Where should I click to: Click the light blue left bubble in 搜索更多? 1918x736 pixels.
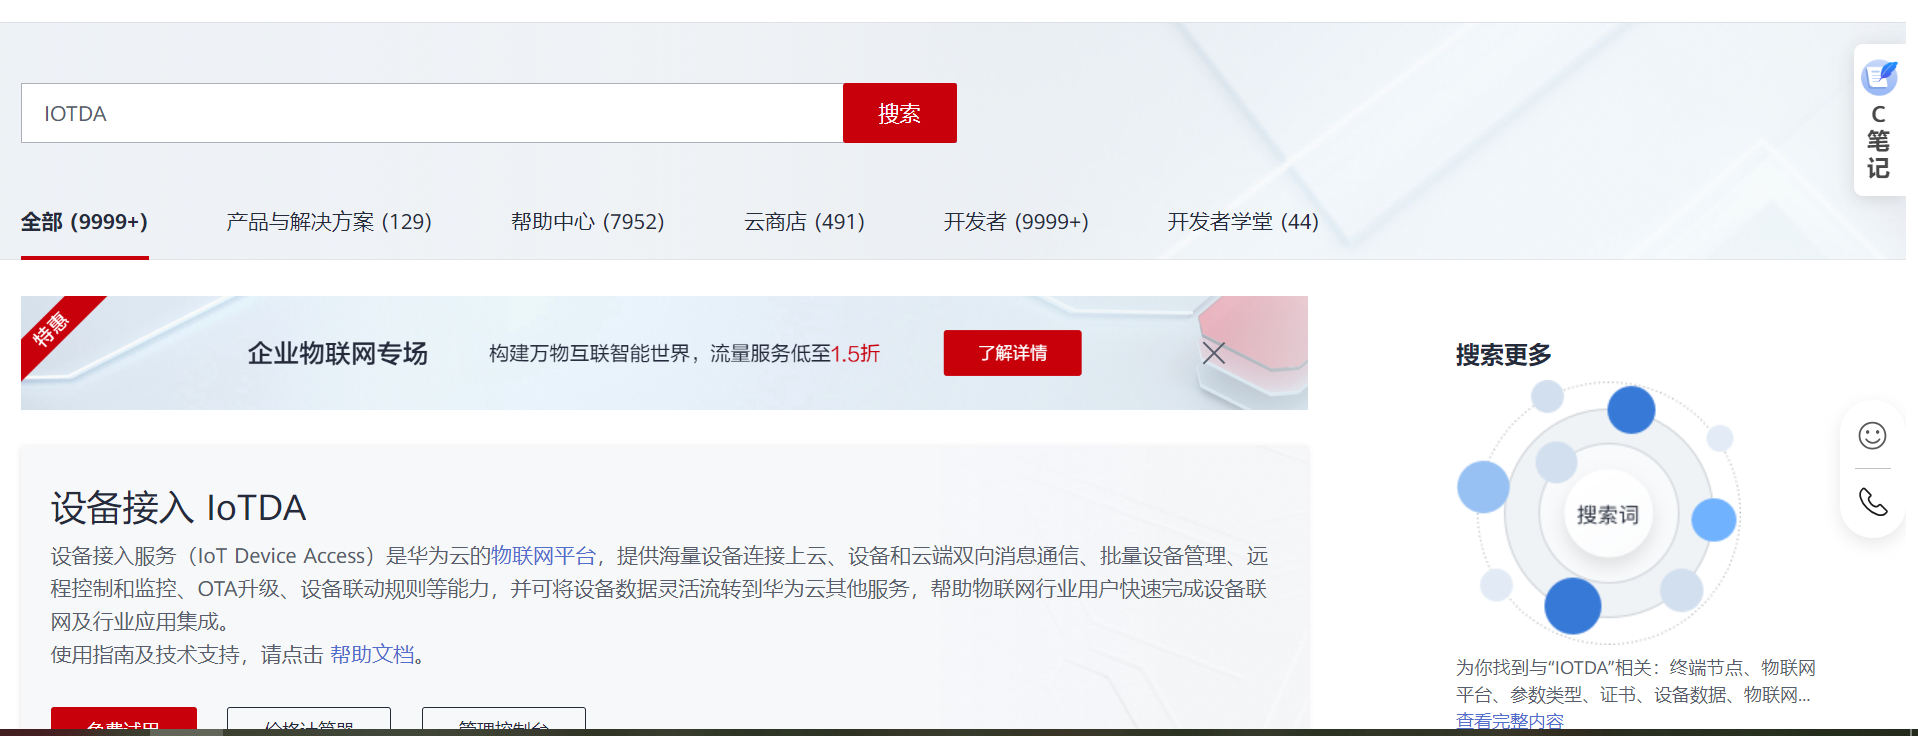pos(1483,487)
